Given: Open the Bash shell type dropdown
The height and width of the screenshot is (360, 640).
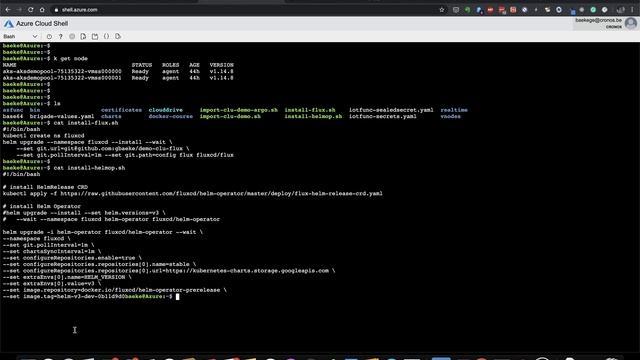Looking at the screenshot, I should (20, 36).
